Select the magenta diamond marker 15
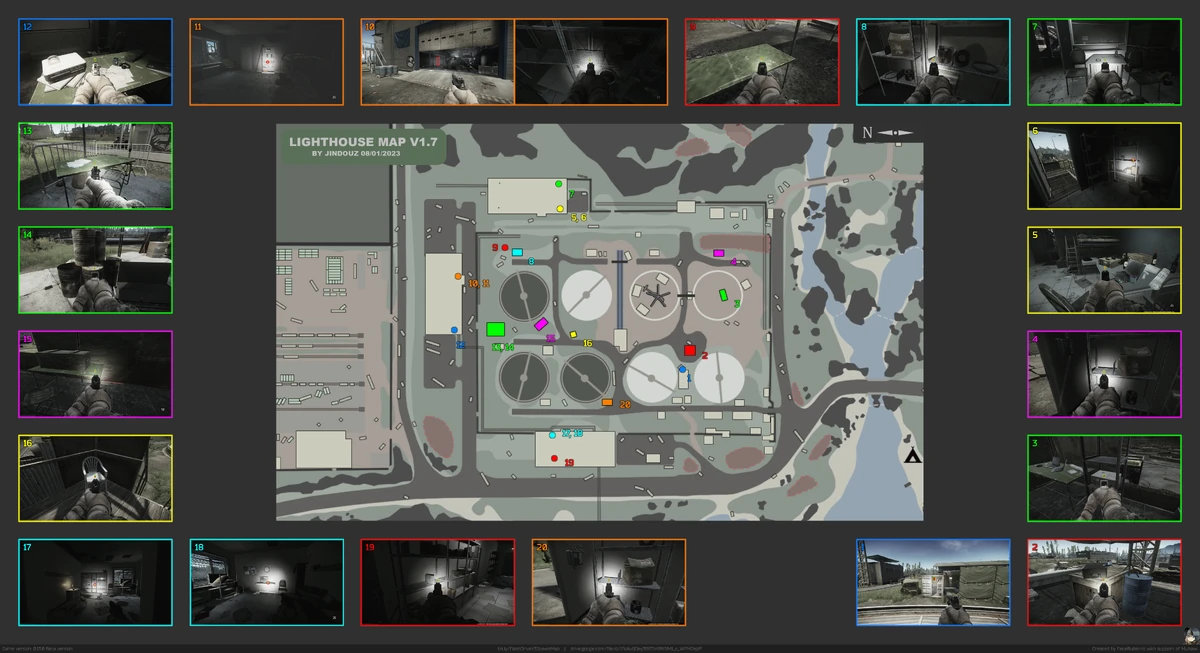Image resolution: width=1200 pixels, height=653 pixels. click(540, 322)
